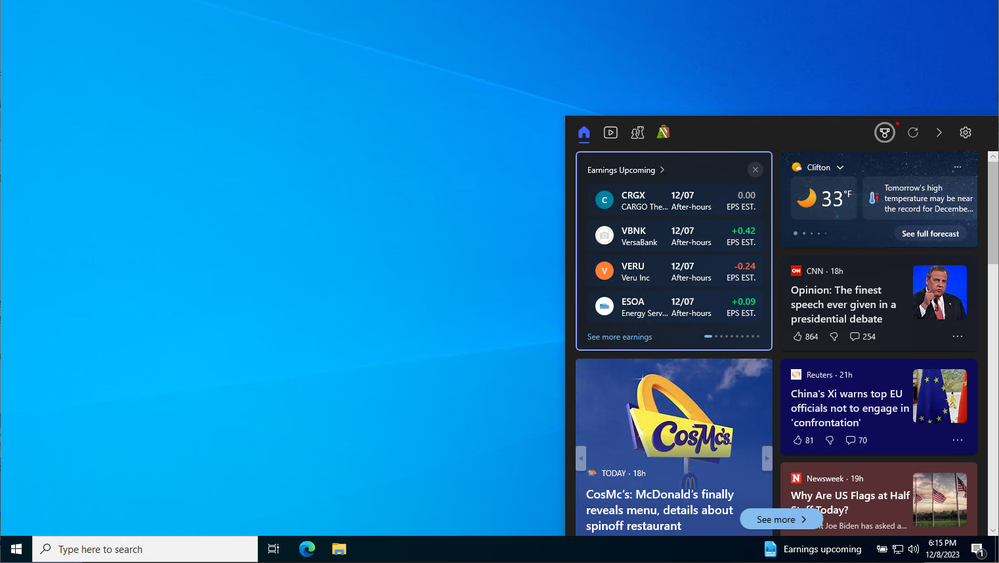Open Task View on taskbar
The width and height of the screenshot is (999, 563).
[273, 549]
